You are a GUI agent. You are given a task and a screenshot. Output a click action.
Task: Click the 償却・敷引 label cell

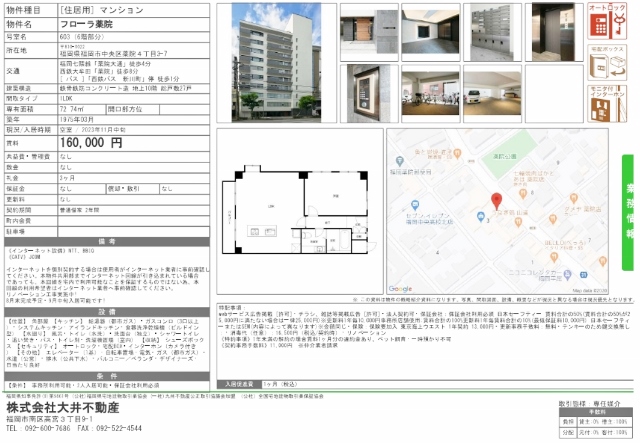133,189
